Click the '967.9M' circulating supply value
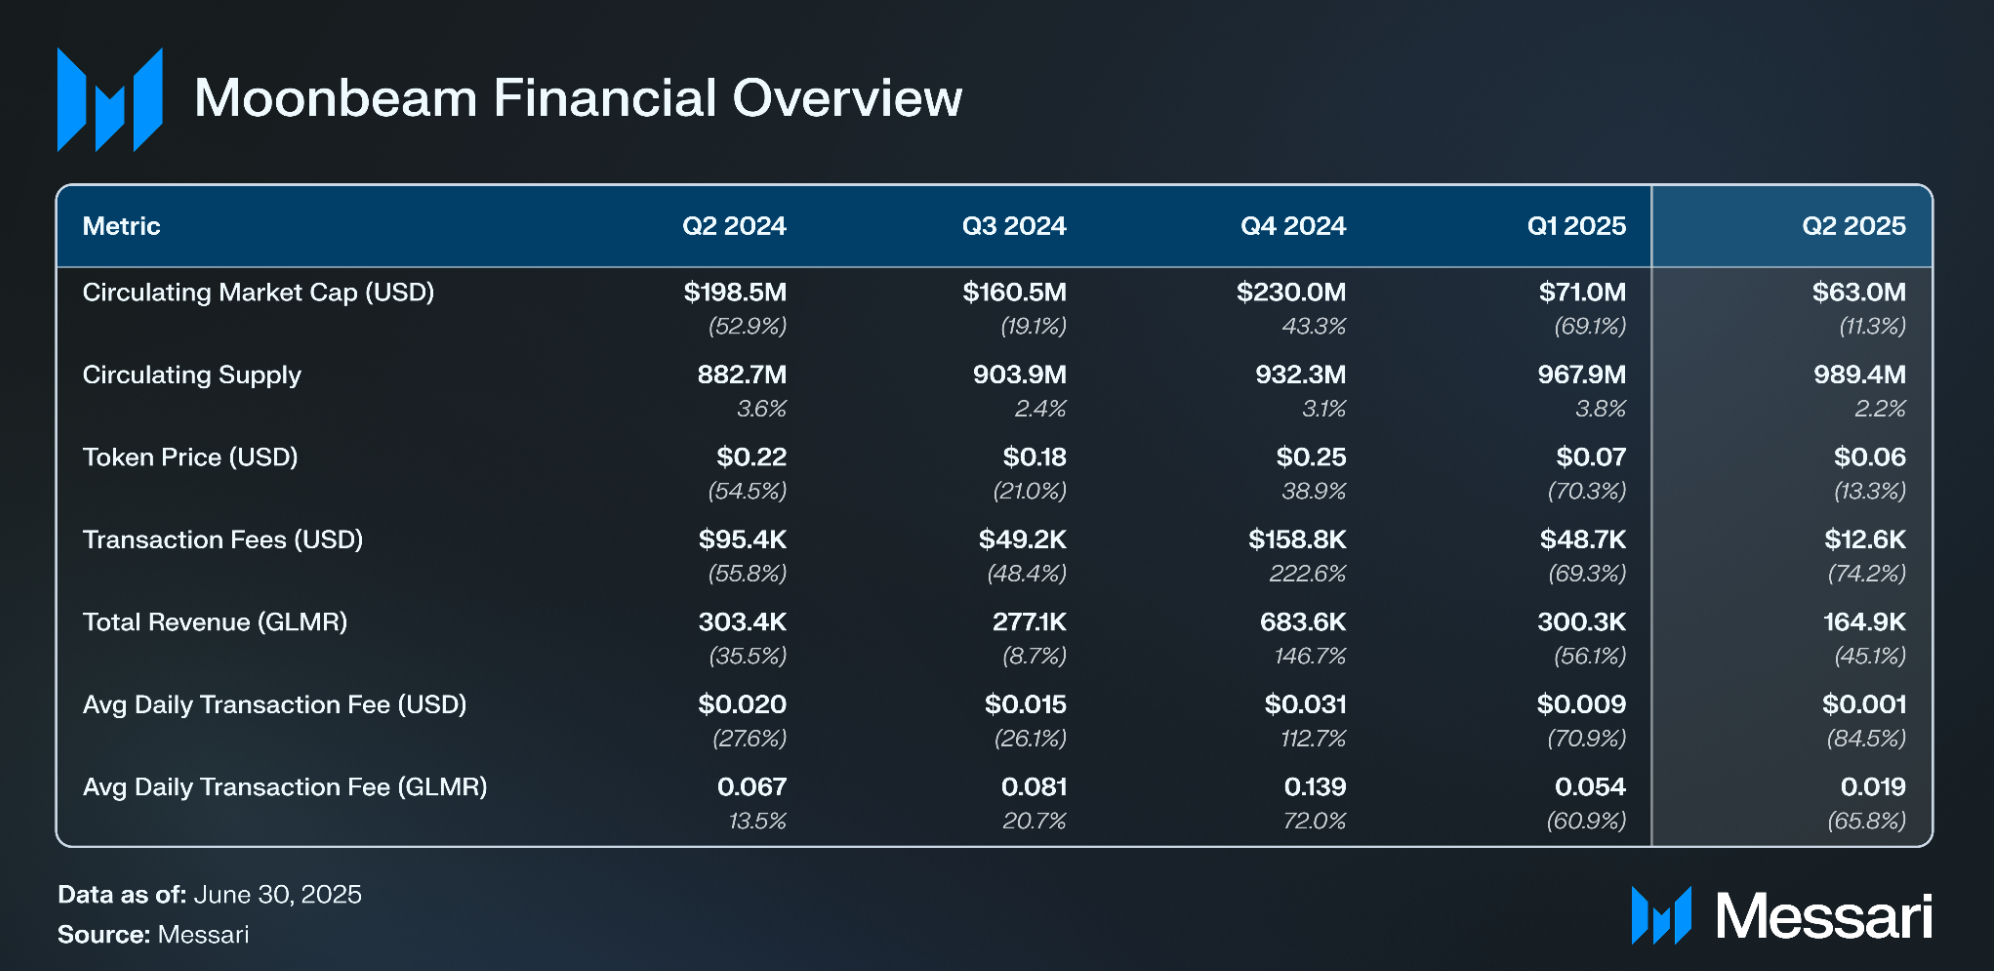The height and width of the screenshot is (971, 1994). click(x=1582, y=375)
